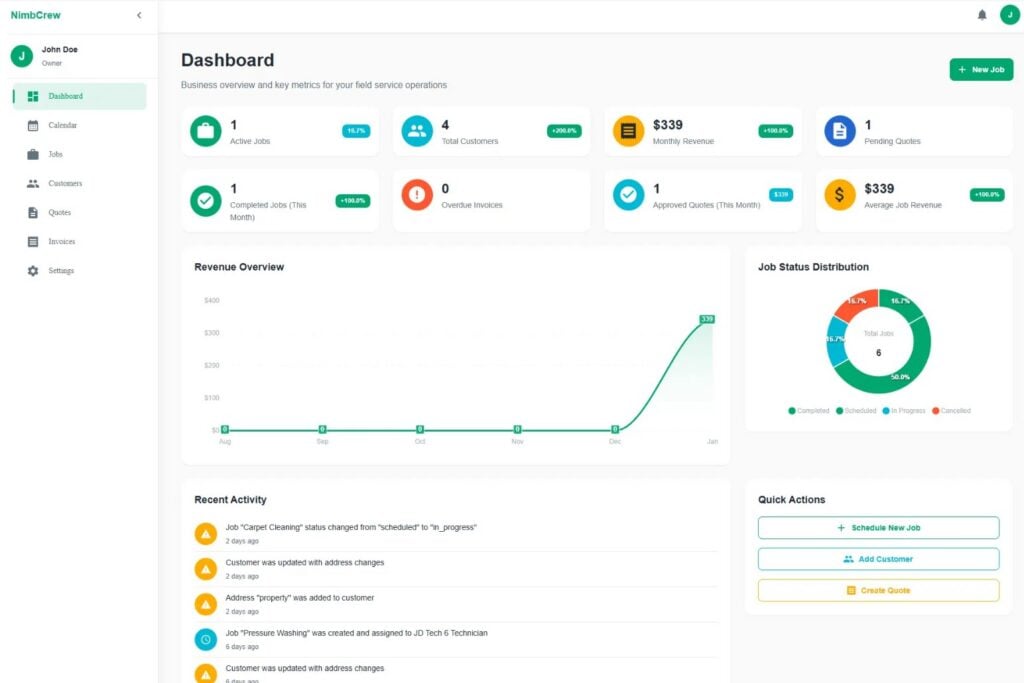1024x683 pixels.
Task: Toggle the Scheduled legend item
Action: [856, 411]
